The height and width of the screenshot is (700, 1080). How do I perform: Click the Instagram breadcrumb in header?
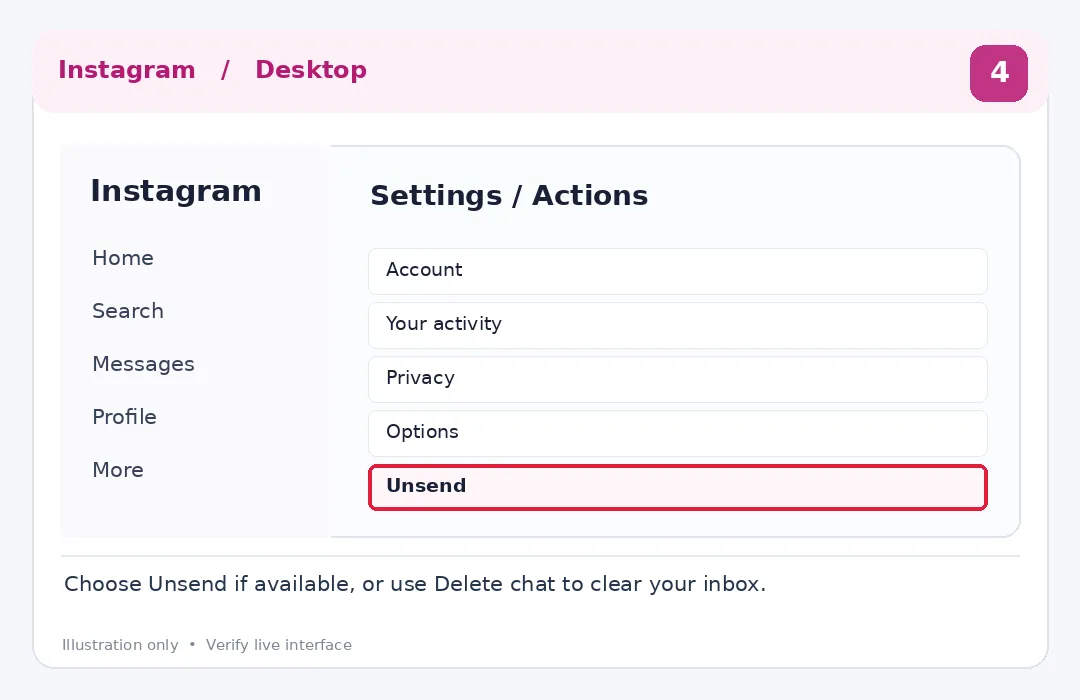127,70
